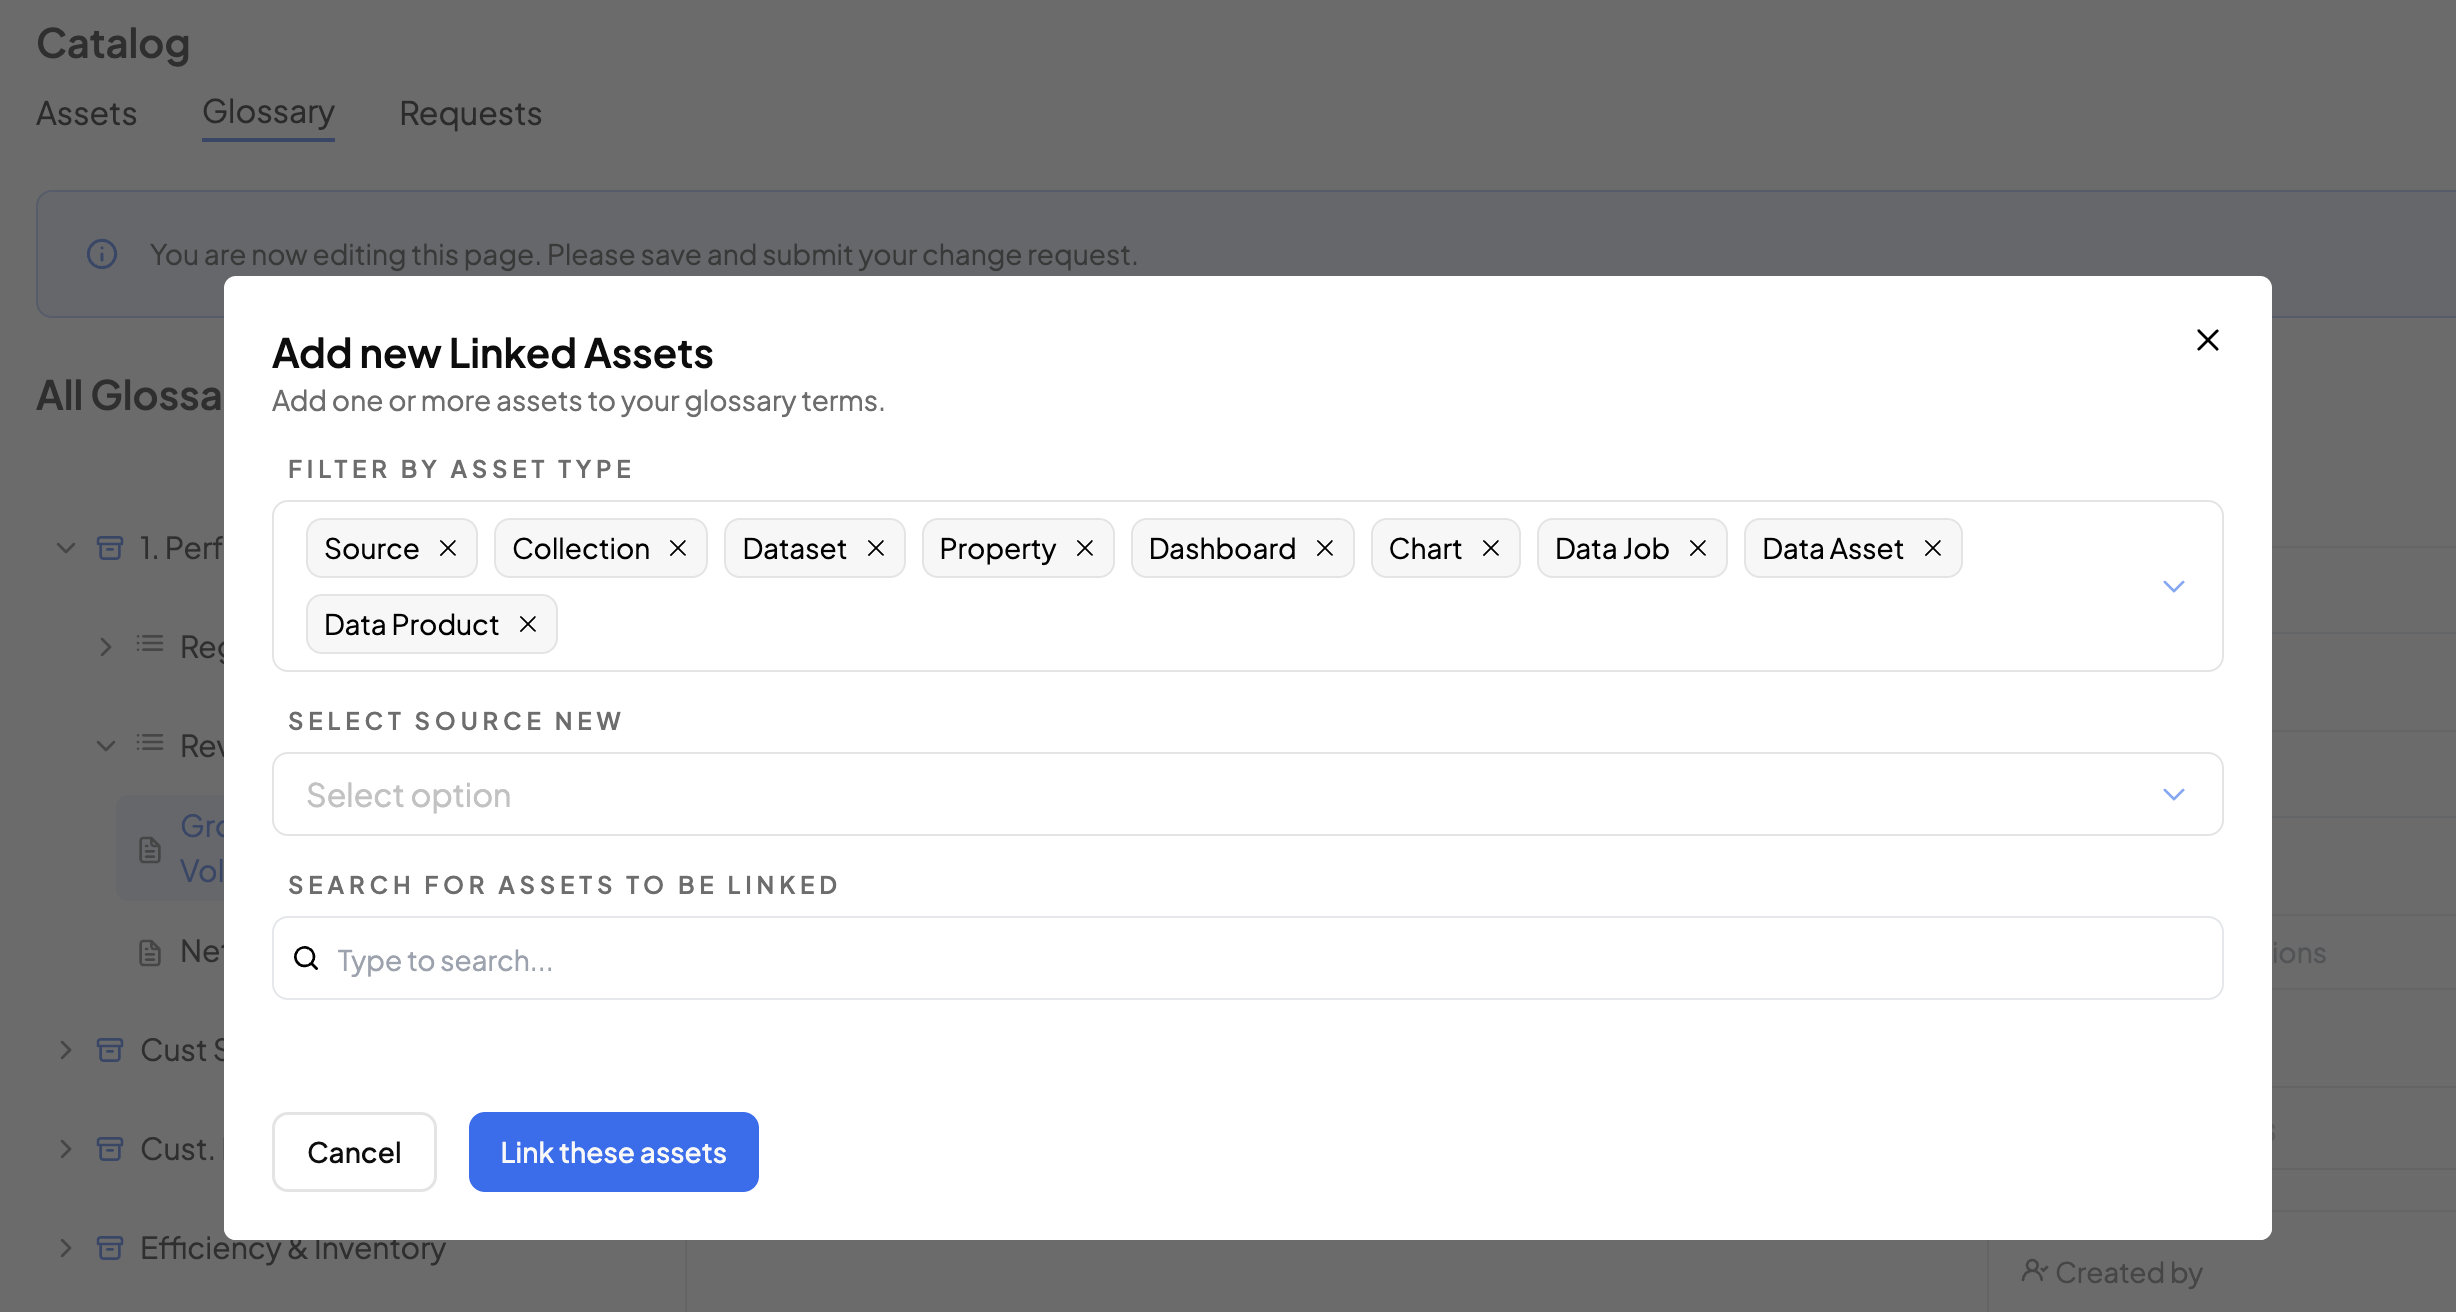
Task: Switch to the Requests tab
Action: click(x=470, y=114)
